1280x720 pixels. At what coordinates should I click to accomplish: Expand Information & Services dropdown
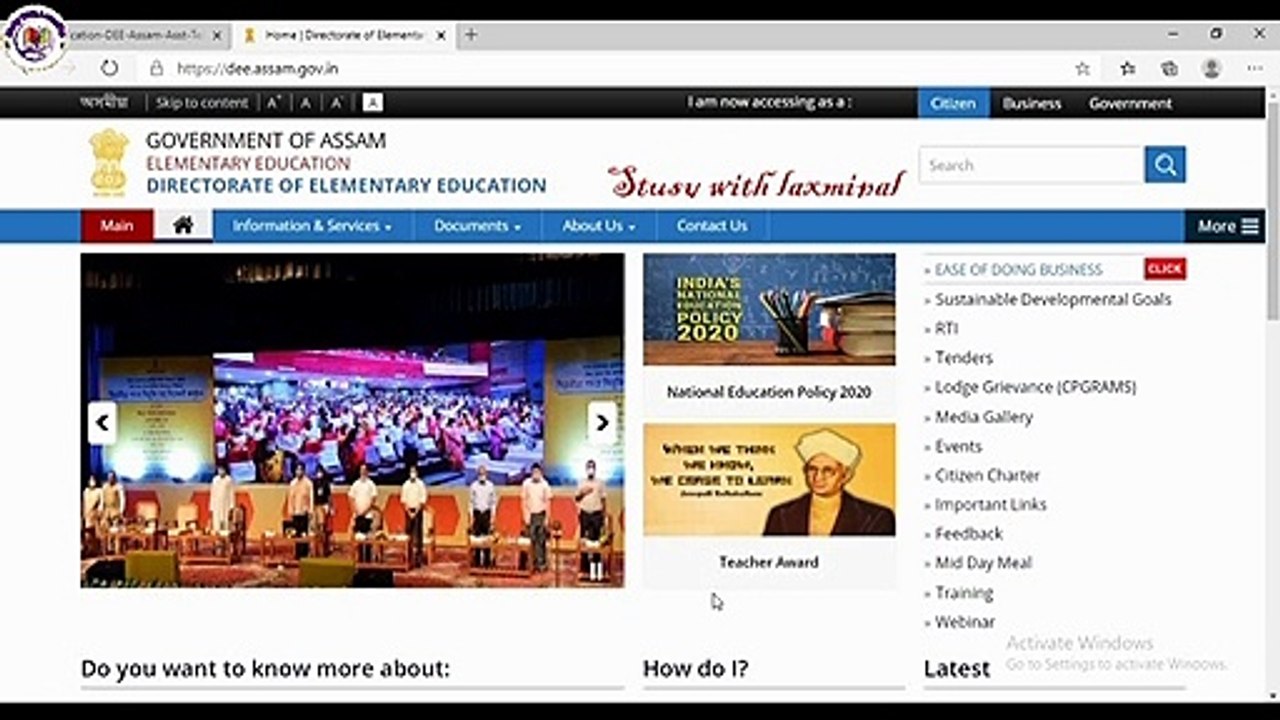[x=312, y=225]
